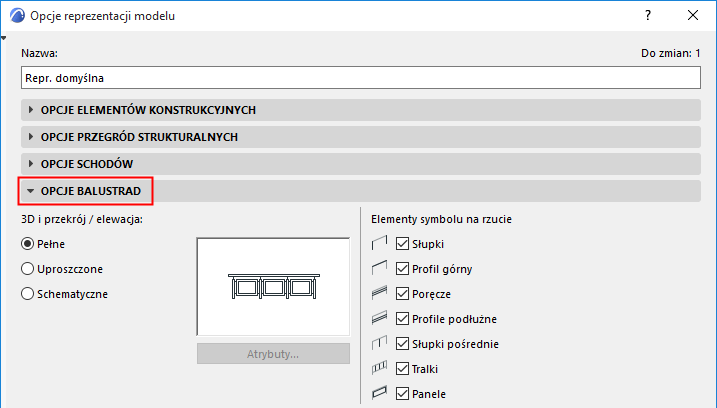Click the Atrybuty... button
This screenshot has height=408, width=717.
click(x=273, y=353)
